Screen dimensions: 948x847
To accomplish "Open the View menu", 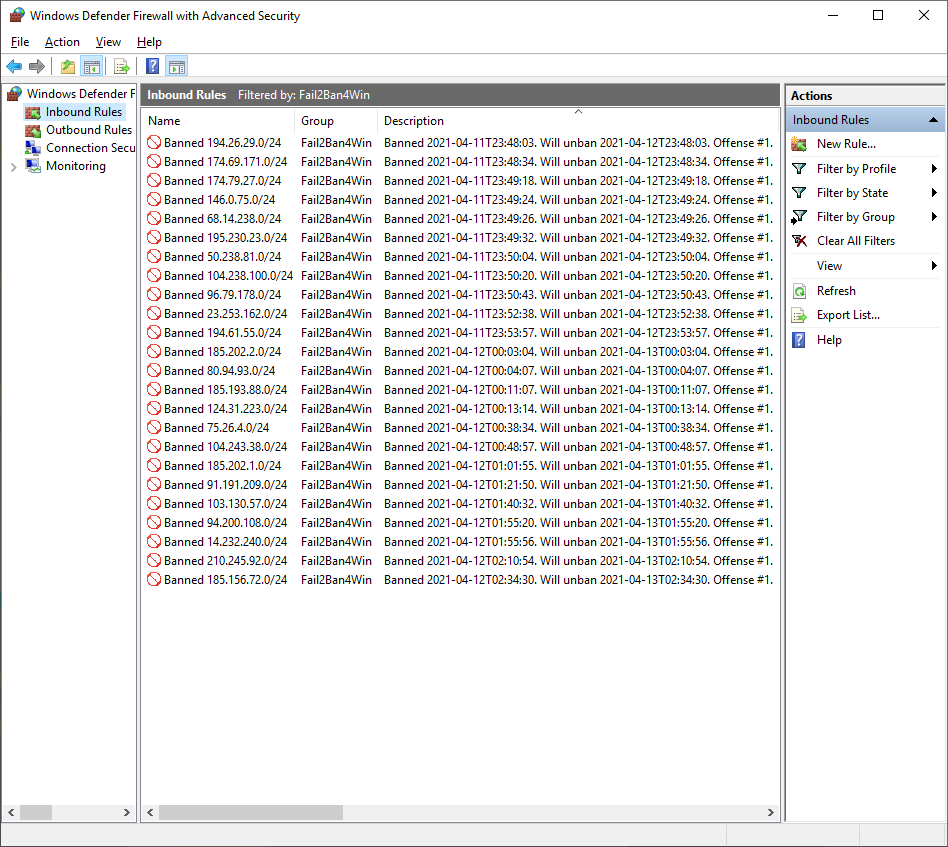I will (108, 42).
